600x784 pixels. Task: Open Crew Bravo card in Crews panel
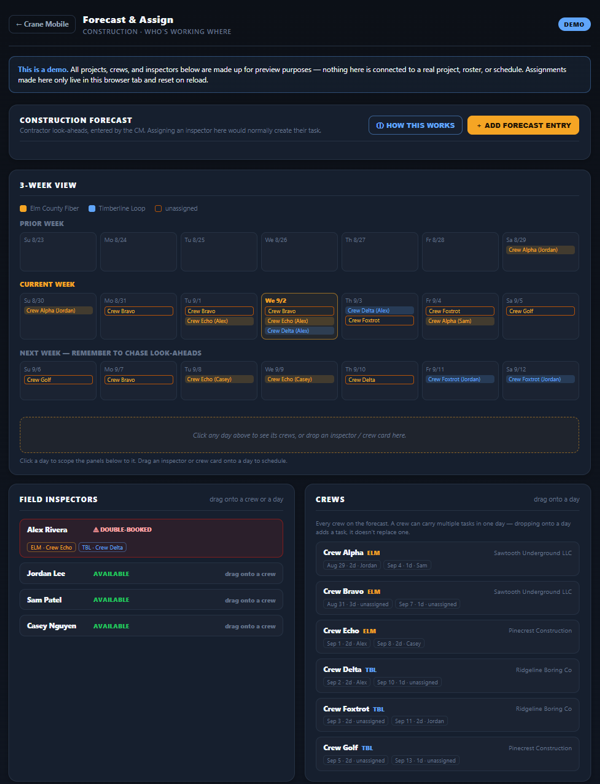click(x=448, y=598)
